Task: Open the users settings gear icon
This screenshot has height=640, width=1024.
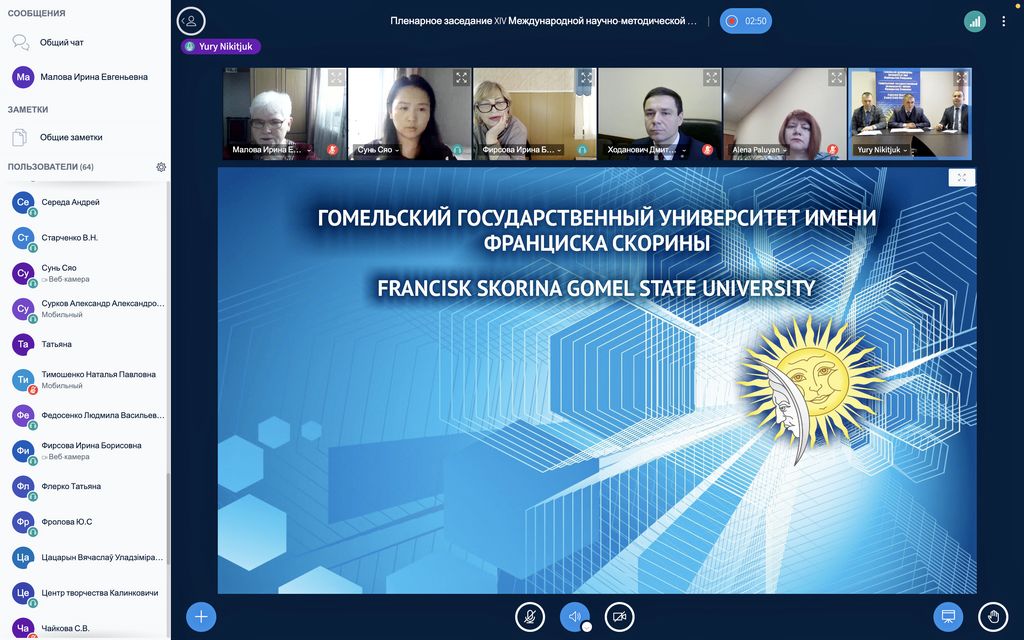Action: click(161, 167)
